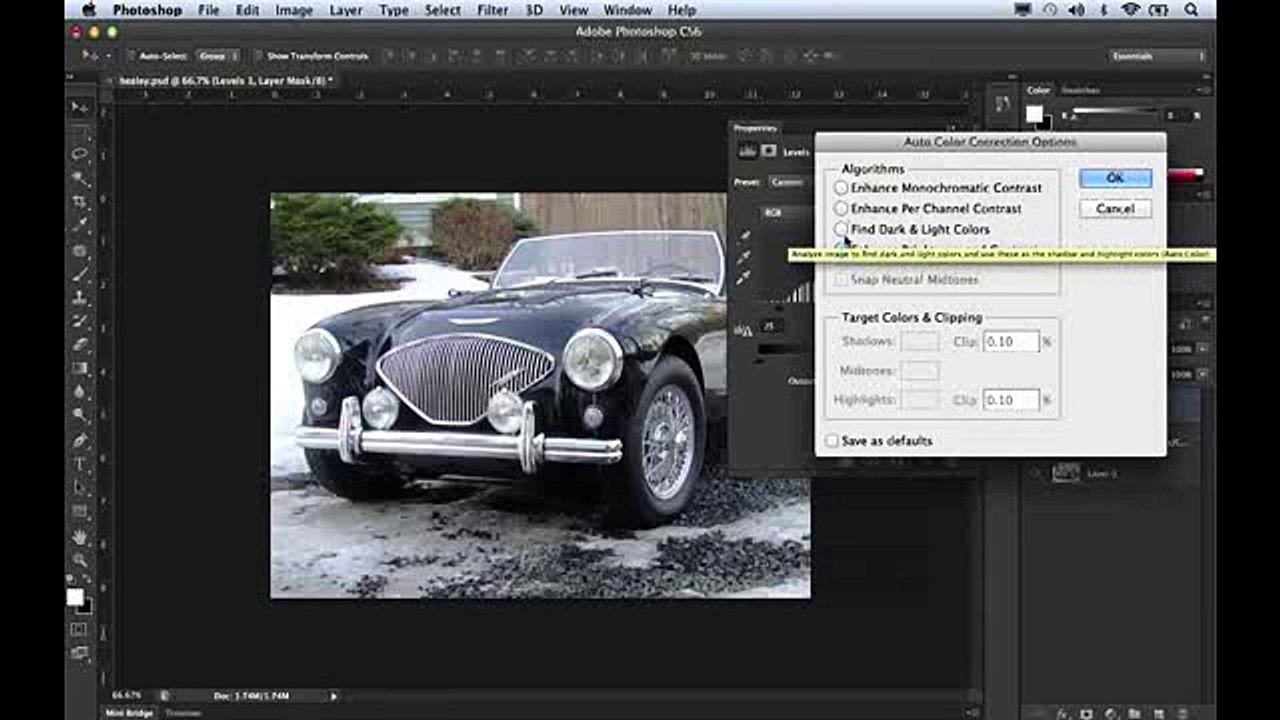Change the screen mode icon in toolbox

79,654
